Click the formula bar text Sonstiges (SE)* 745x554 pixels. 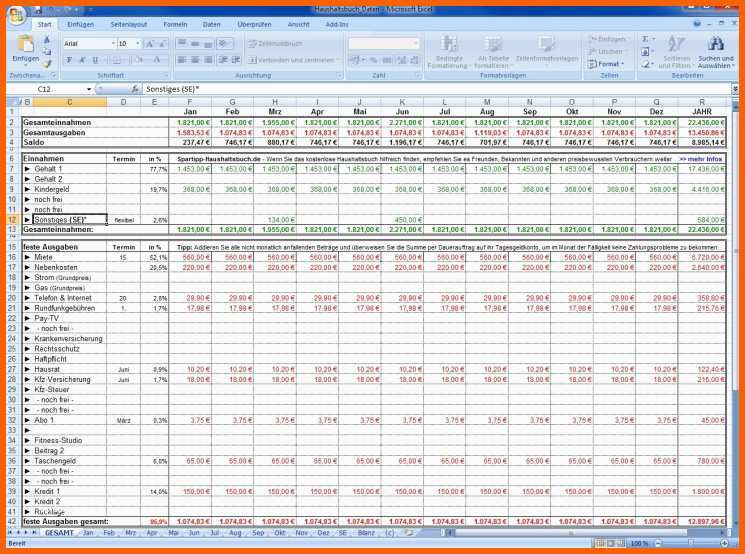tap(173, 89)
